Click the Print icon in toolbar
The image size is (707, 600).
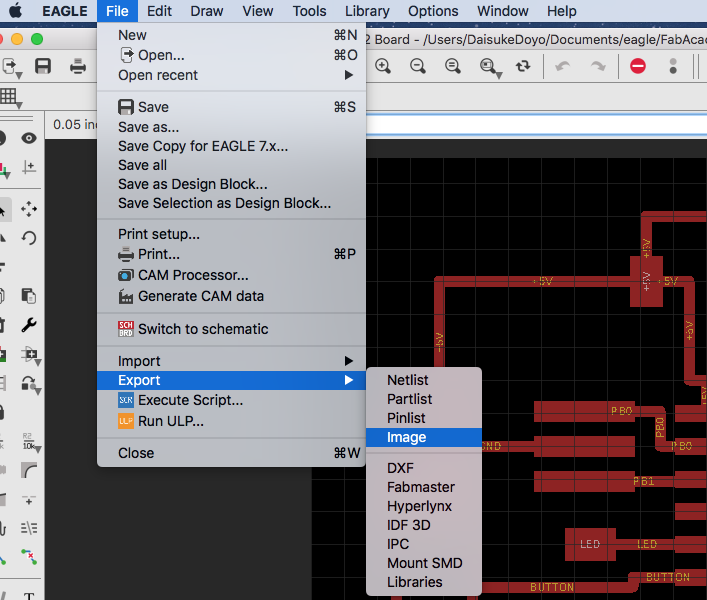coord(78,66)
